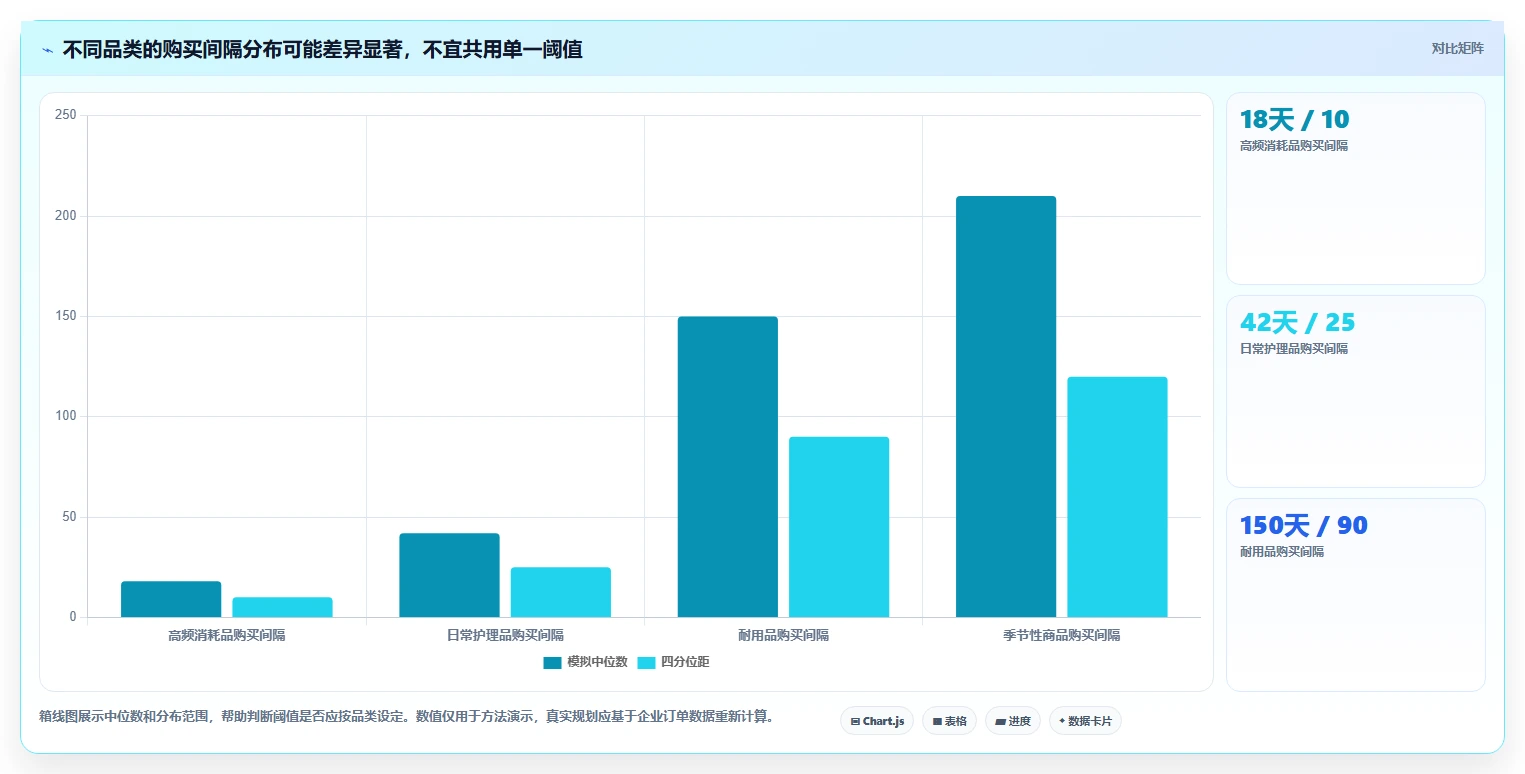This screenshot has height=774, width=1525.
Task: Click the 耐用品购买间隔 axis label
Action: [x=783, y=635]
